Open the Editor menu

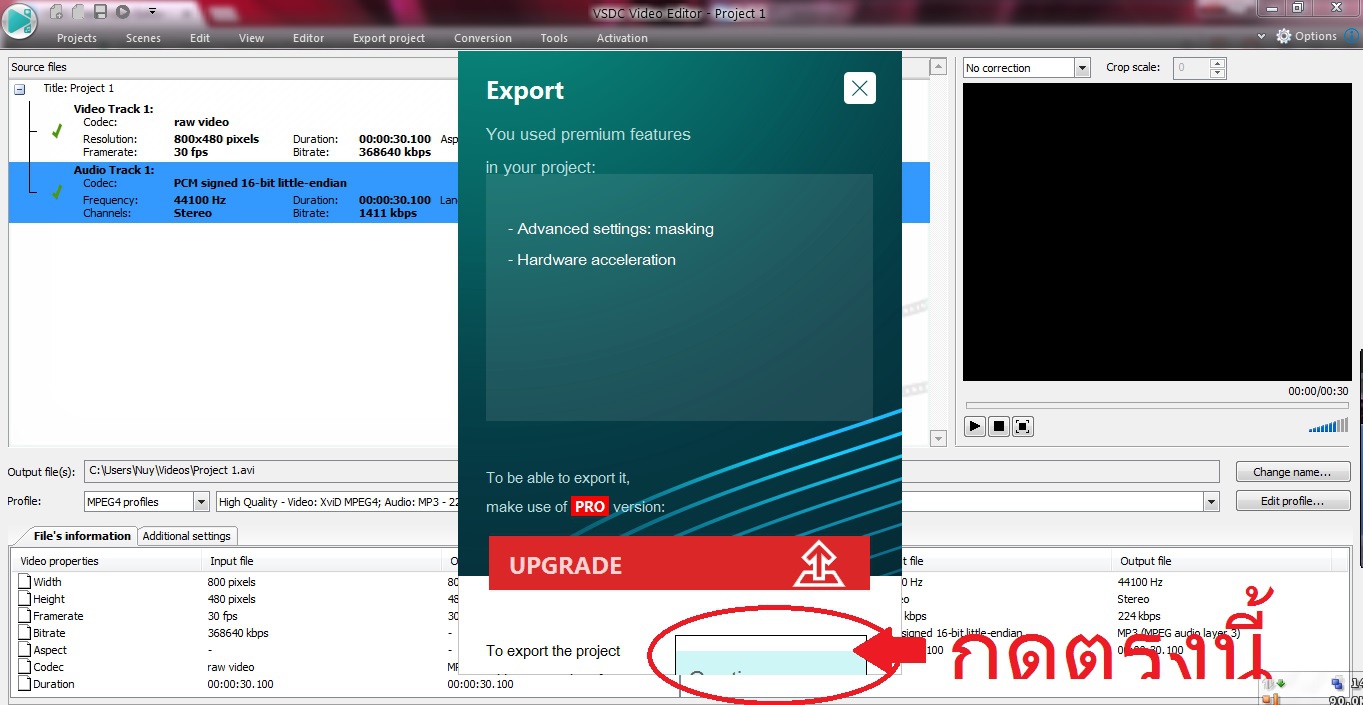pyautogui.click(x=308, y=38)
